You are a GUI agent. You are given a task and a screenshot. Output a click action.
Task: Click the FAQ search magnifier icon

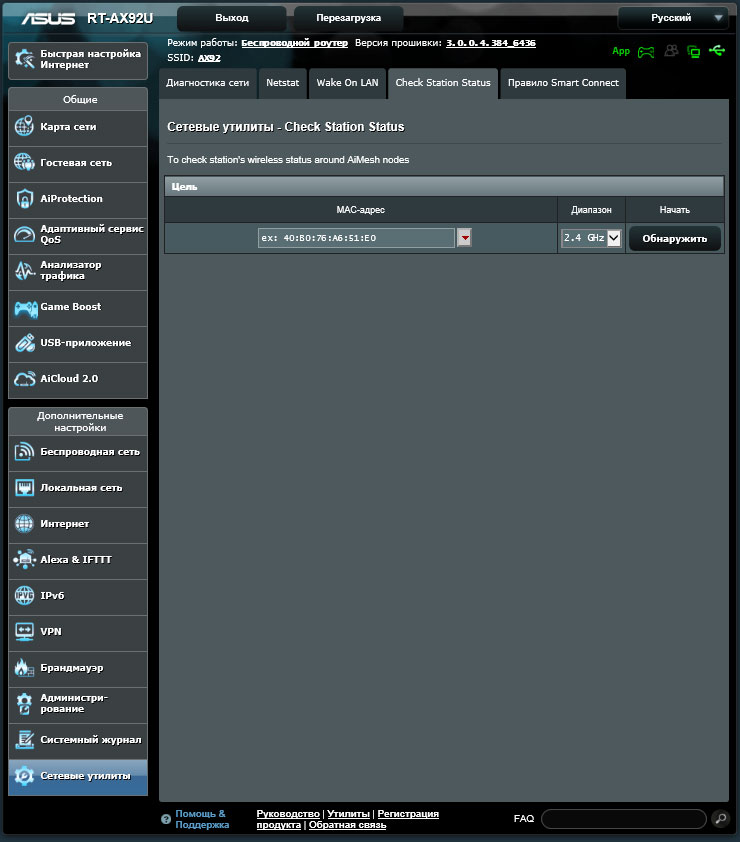(720, 818)
